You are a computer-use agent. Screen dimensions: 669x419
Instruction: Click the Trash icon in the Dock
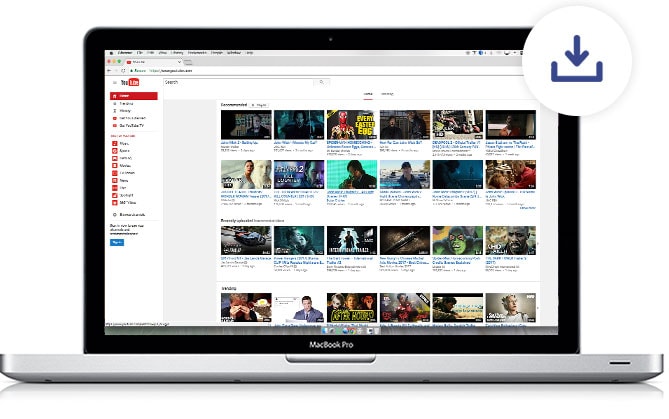click(377, 331)
